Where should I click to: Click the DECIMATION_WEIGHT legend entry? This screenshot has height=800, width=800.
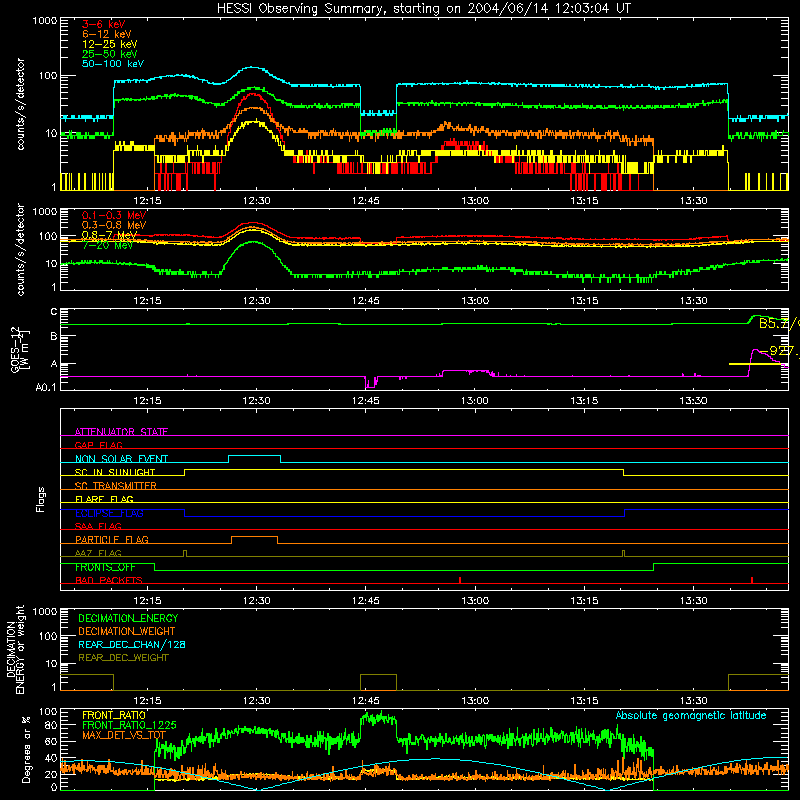pyautogui.click(x=127, y=631)
